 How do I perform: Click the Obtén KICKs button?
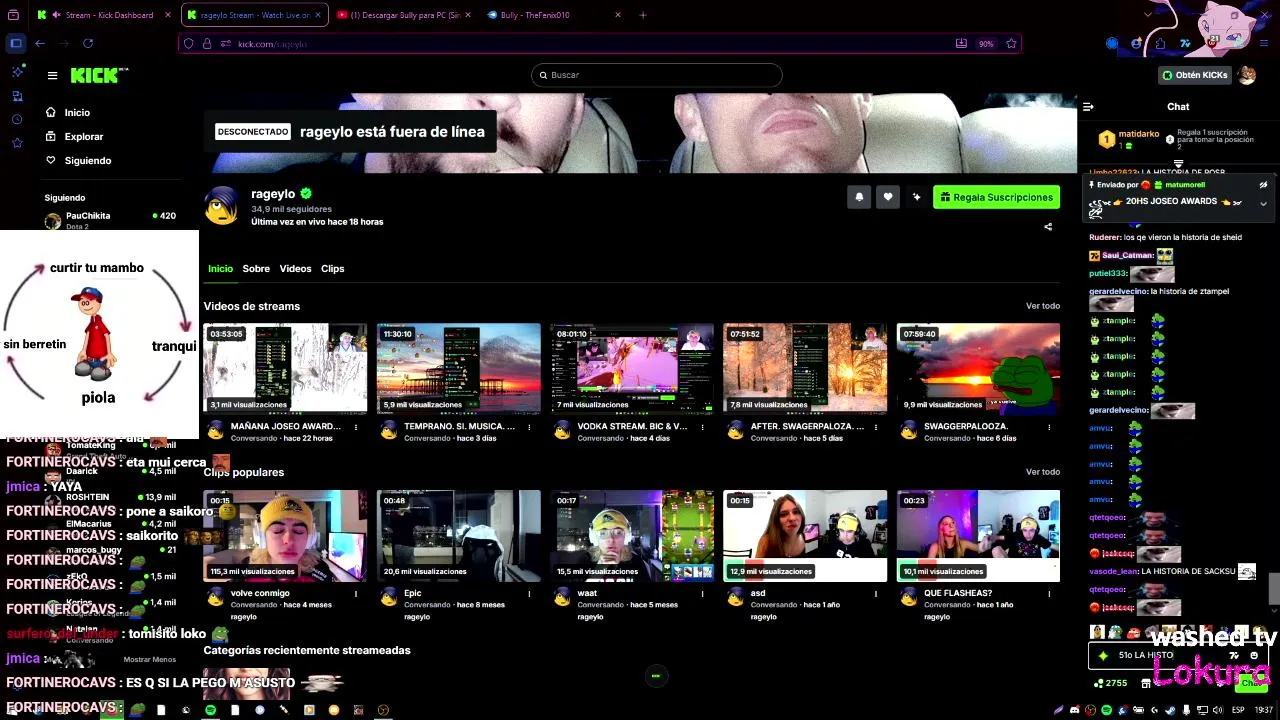[x=1195, y=75]
